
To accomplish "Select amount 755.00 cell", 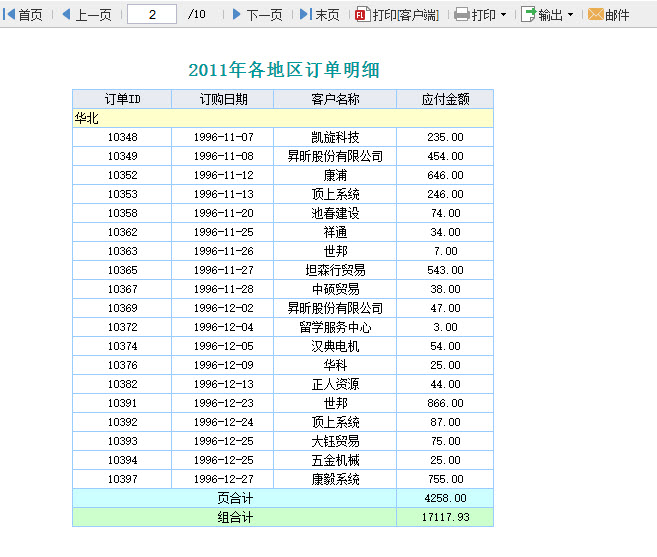I will 445,479.
